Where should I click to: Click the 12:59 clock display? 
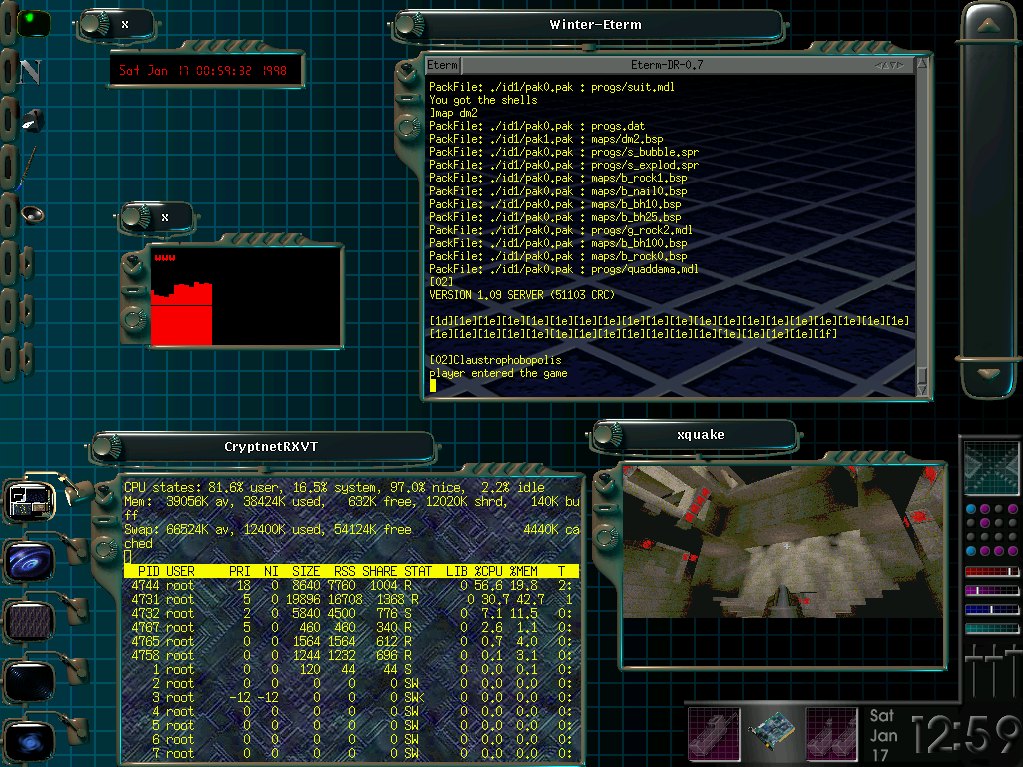point(966,736)
